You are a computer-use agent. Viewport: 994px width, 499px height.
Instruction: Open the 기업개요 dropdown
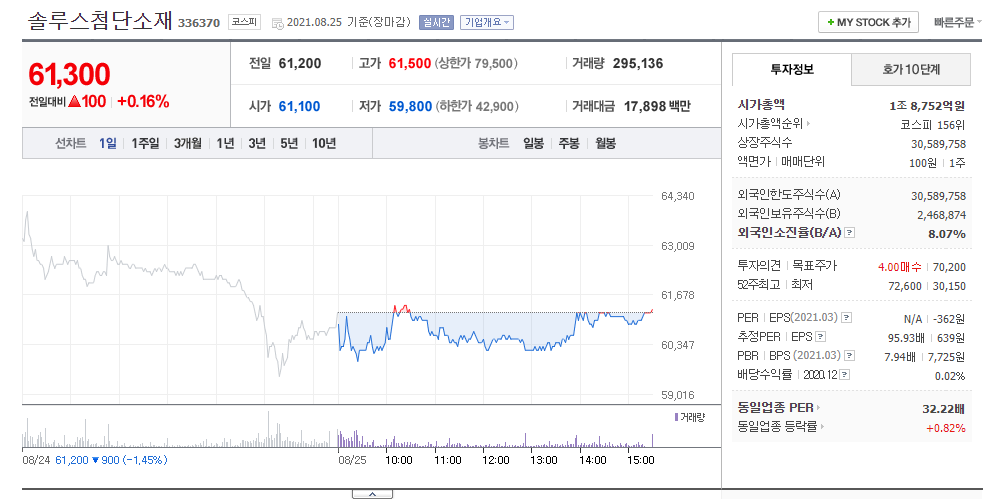tap(487, 22)
